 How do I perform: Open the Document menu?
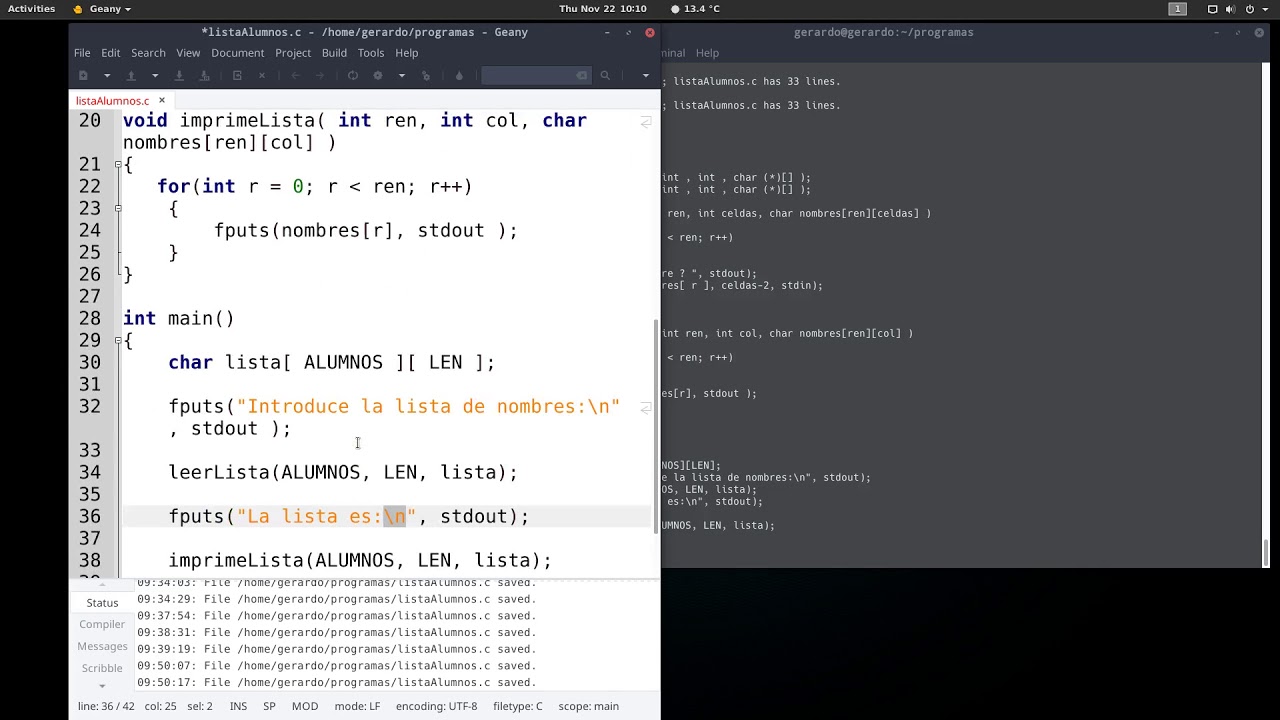238,53
